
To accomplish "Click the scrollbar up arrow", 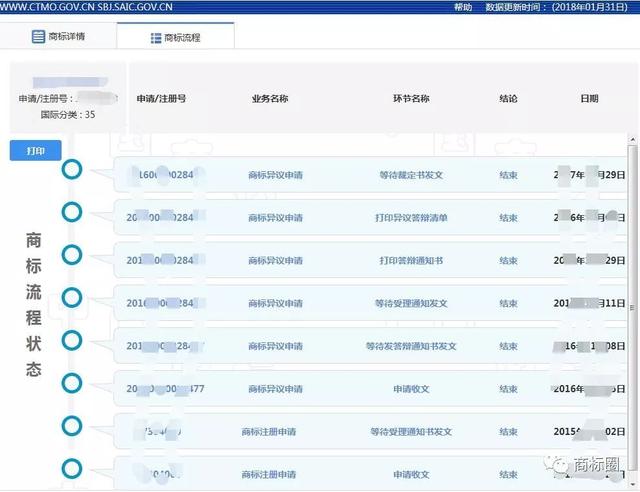I will tap(633, 140).
